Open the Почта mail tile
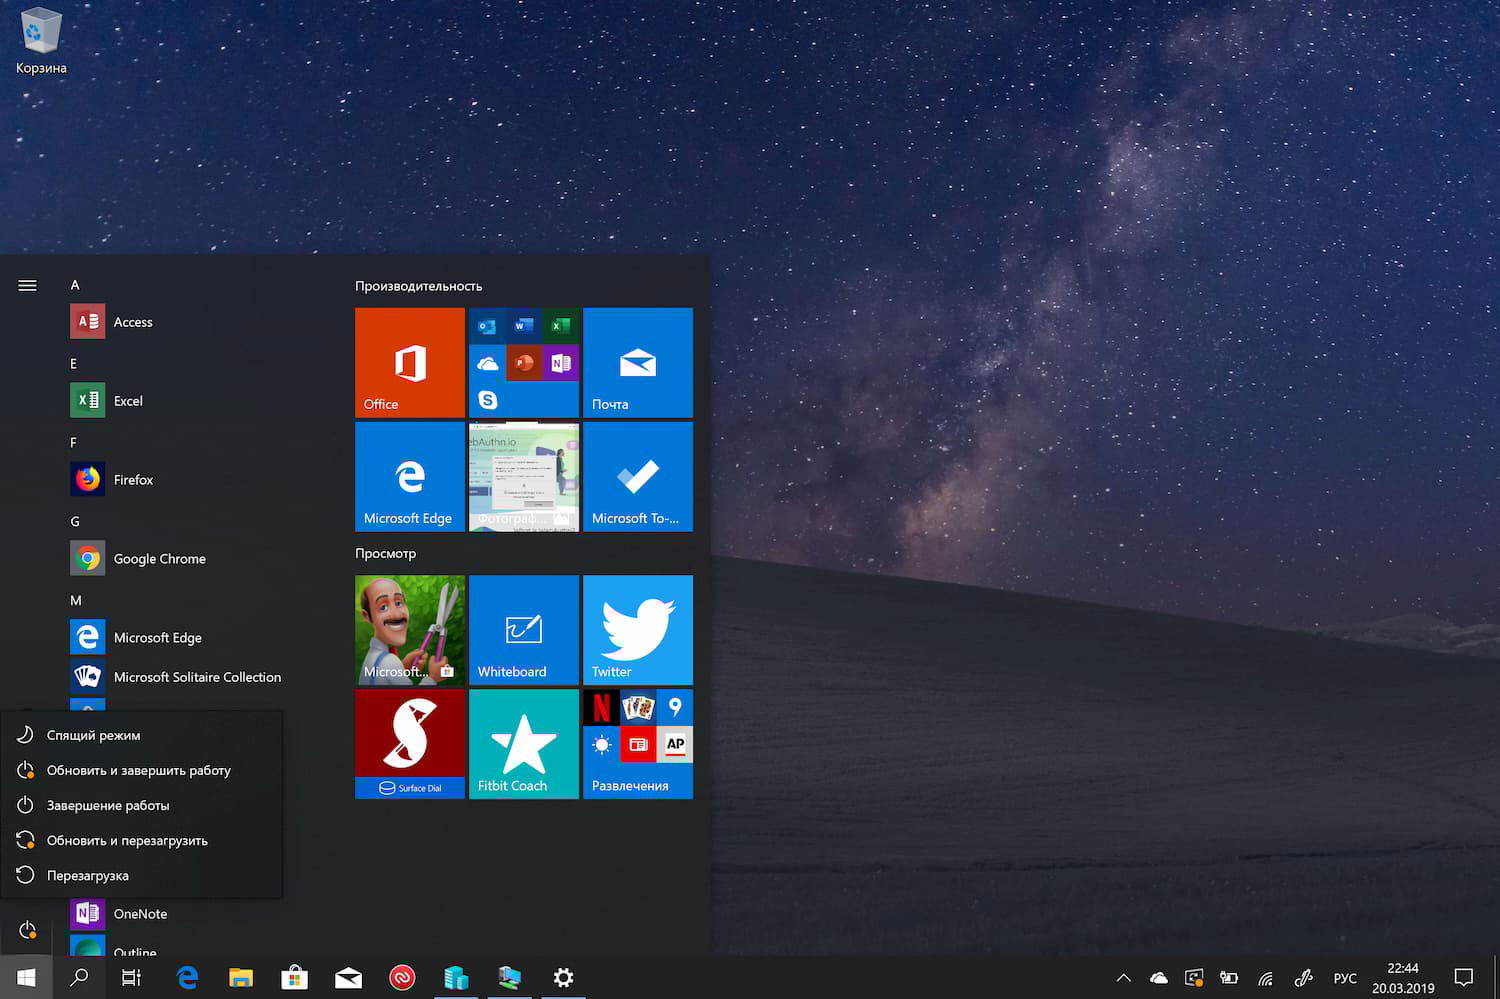1500x999 pixels. click(x=637, y=362)
